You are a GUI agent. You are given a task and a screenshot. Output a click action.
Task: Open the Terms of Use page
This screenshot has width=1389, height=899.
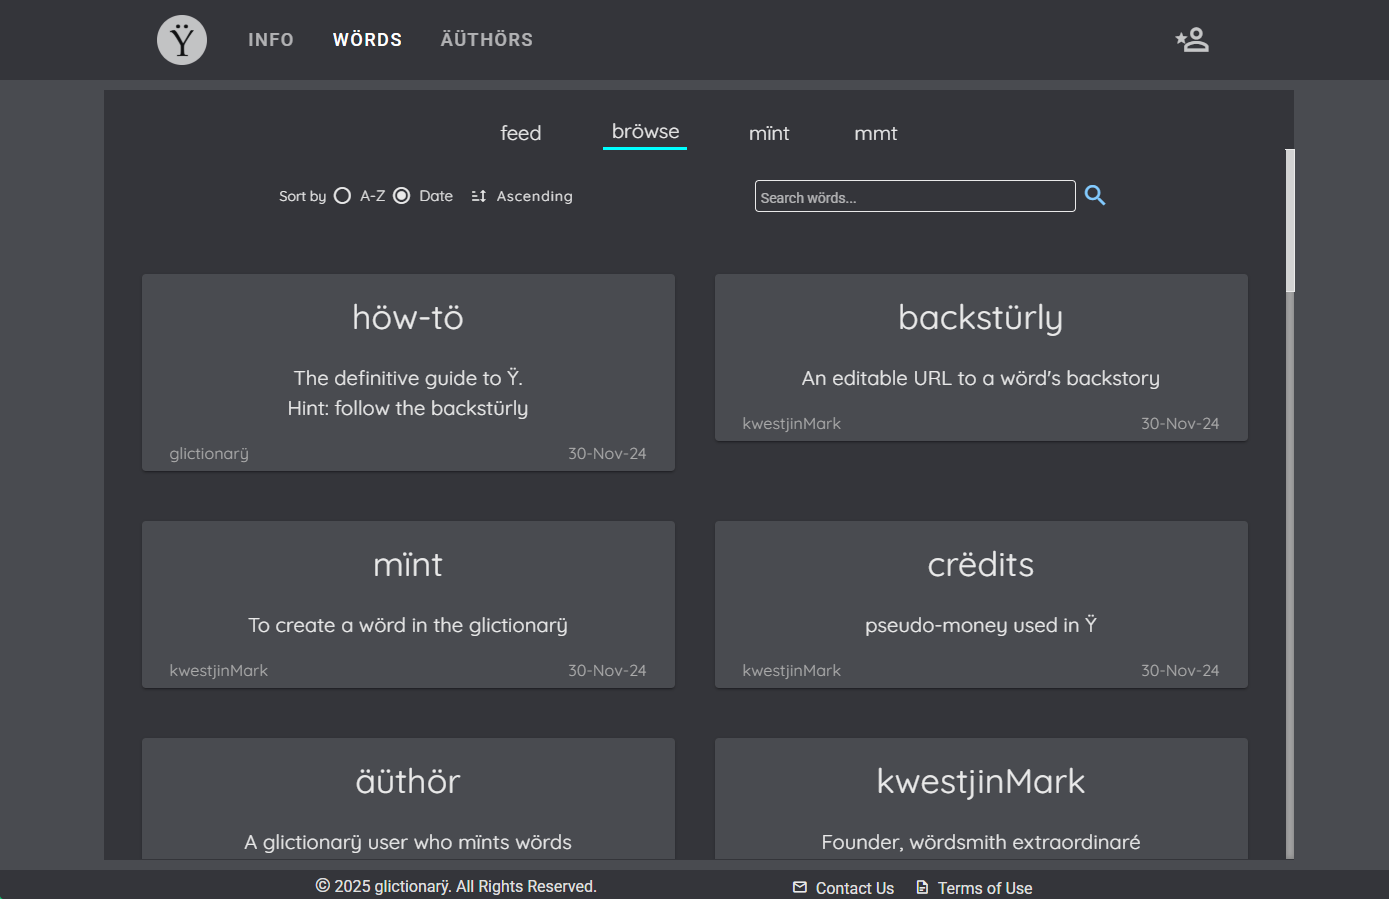tap(985, 887)
